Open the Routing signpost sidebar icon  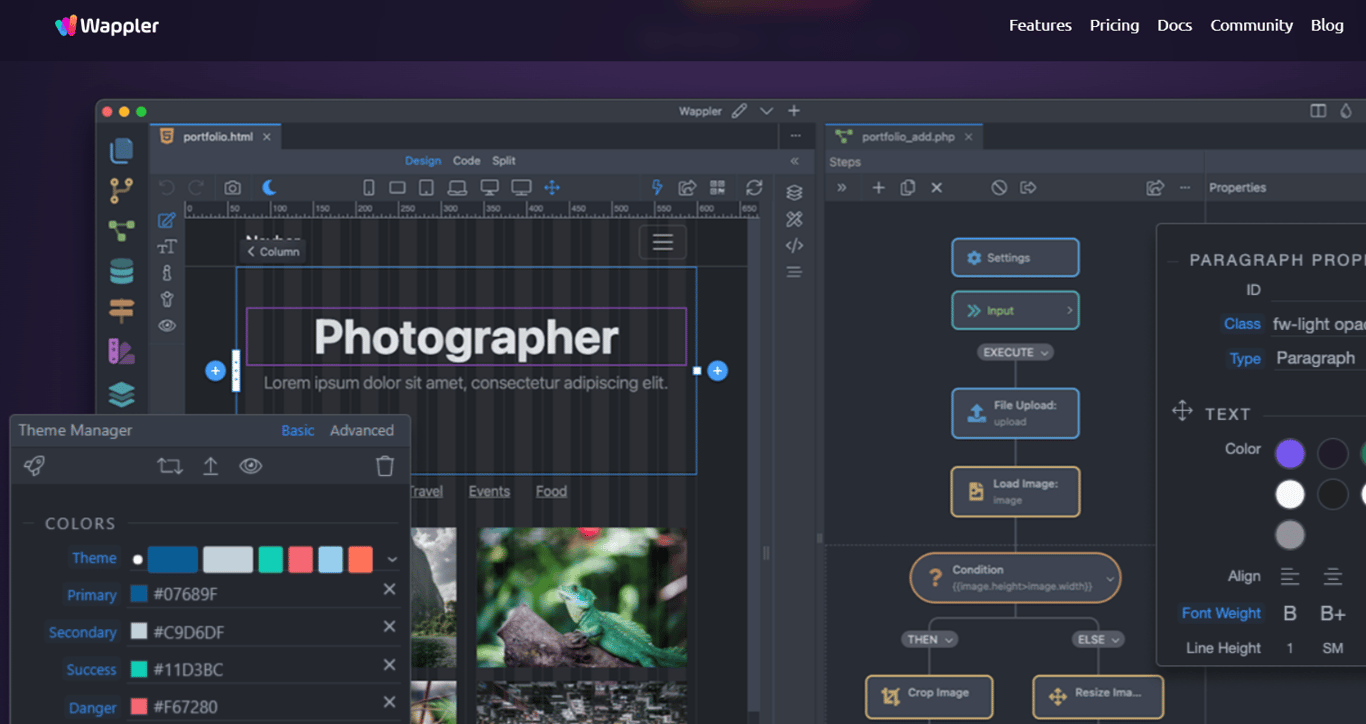point(121,311)
